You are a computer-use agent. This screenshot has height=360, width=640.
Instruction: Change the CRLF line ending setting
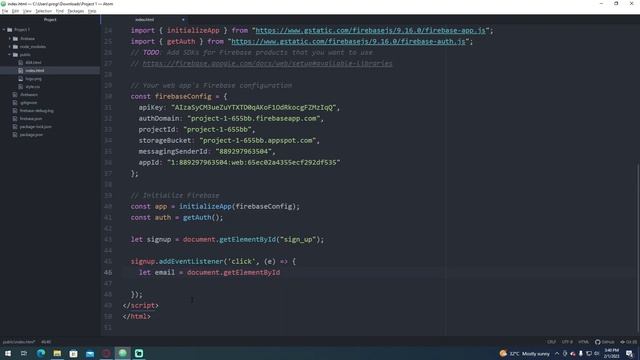tap(551, 342)
